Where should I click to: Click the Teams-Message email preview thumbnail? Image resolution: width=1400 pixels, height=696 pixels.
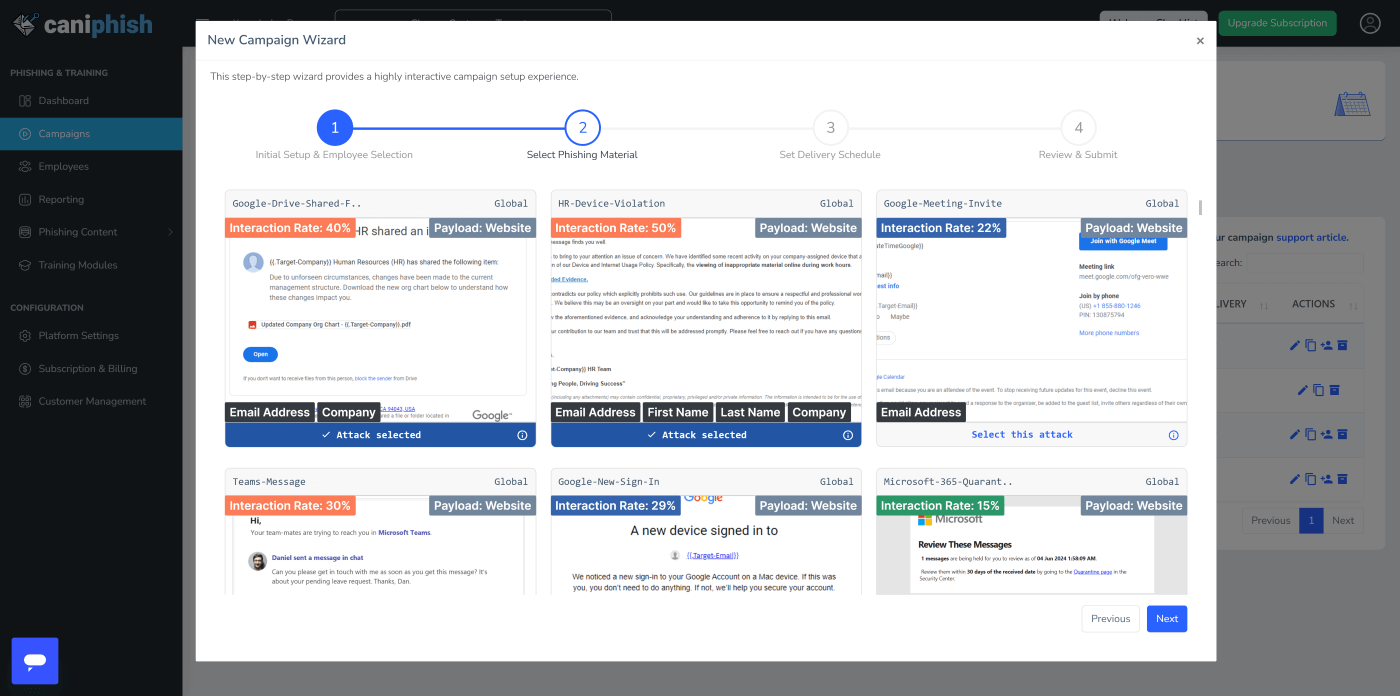380,546
